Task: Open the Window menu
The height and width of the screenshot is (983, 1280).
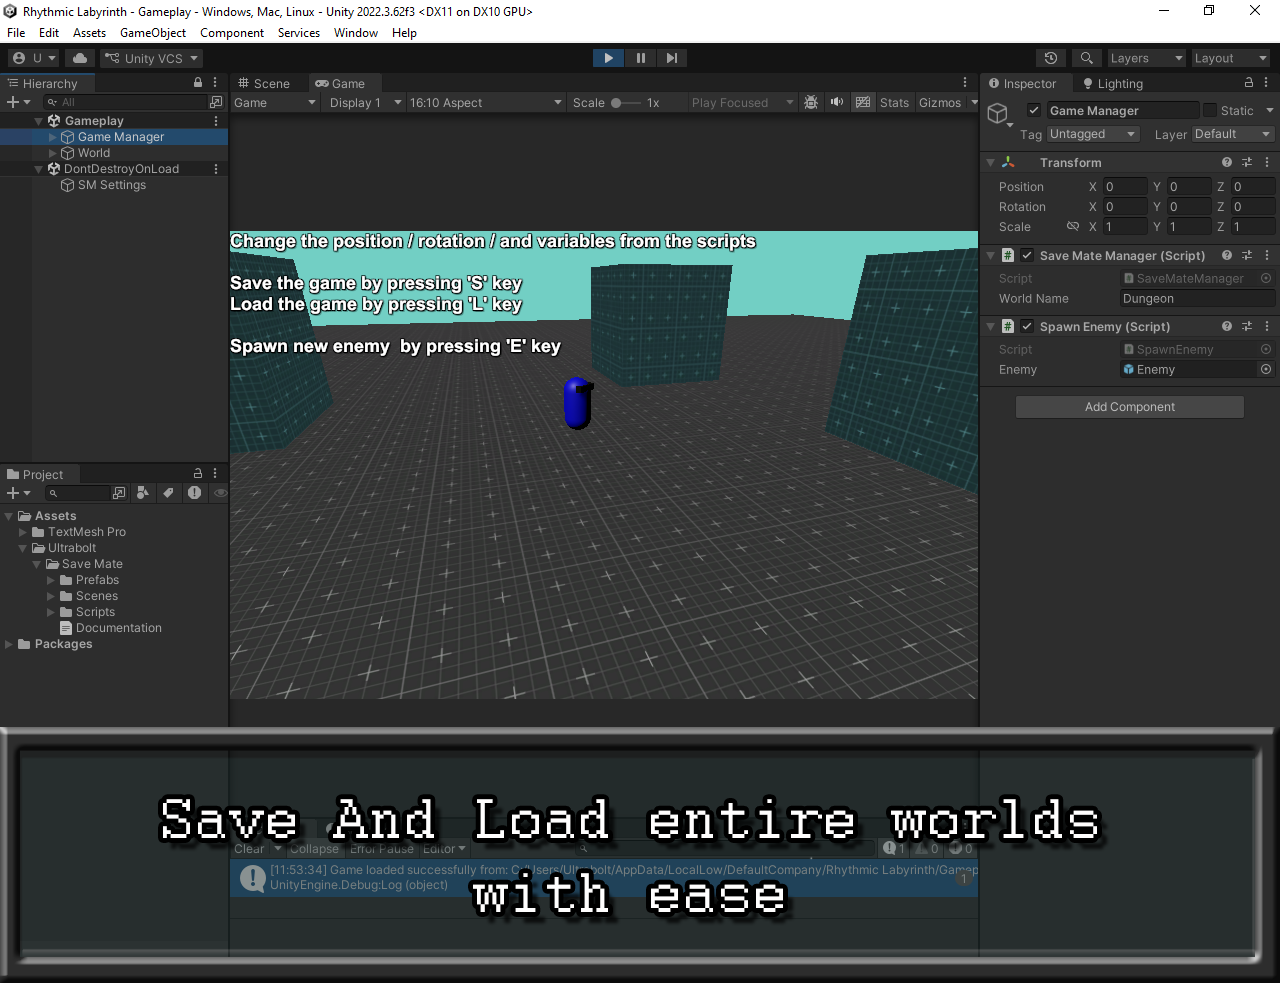Action: coord(356,33)
